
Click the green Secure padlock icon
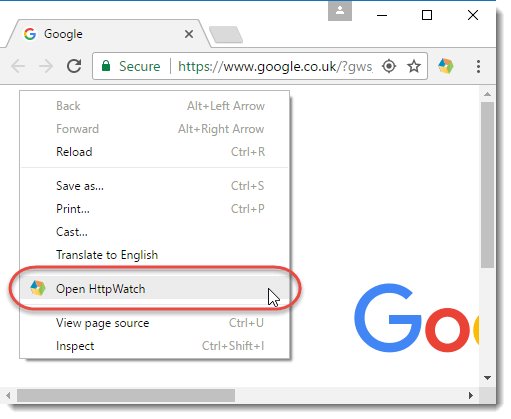click(106, 66)
